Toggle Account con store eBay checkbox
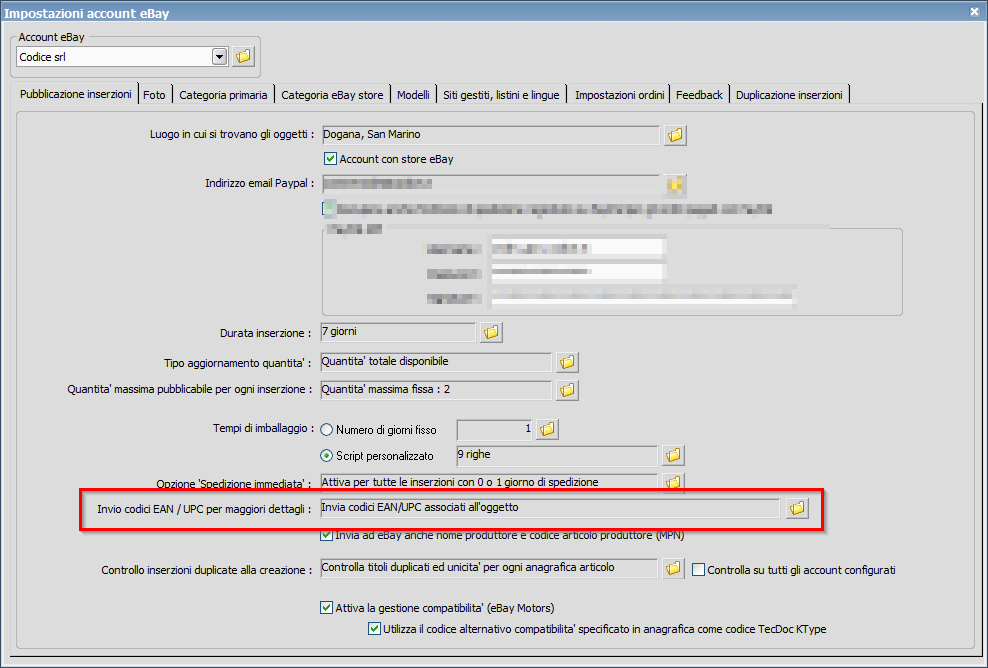Image resolution: width=988 pixels, height=668 pixels. (x=330, y=159)
